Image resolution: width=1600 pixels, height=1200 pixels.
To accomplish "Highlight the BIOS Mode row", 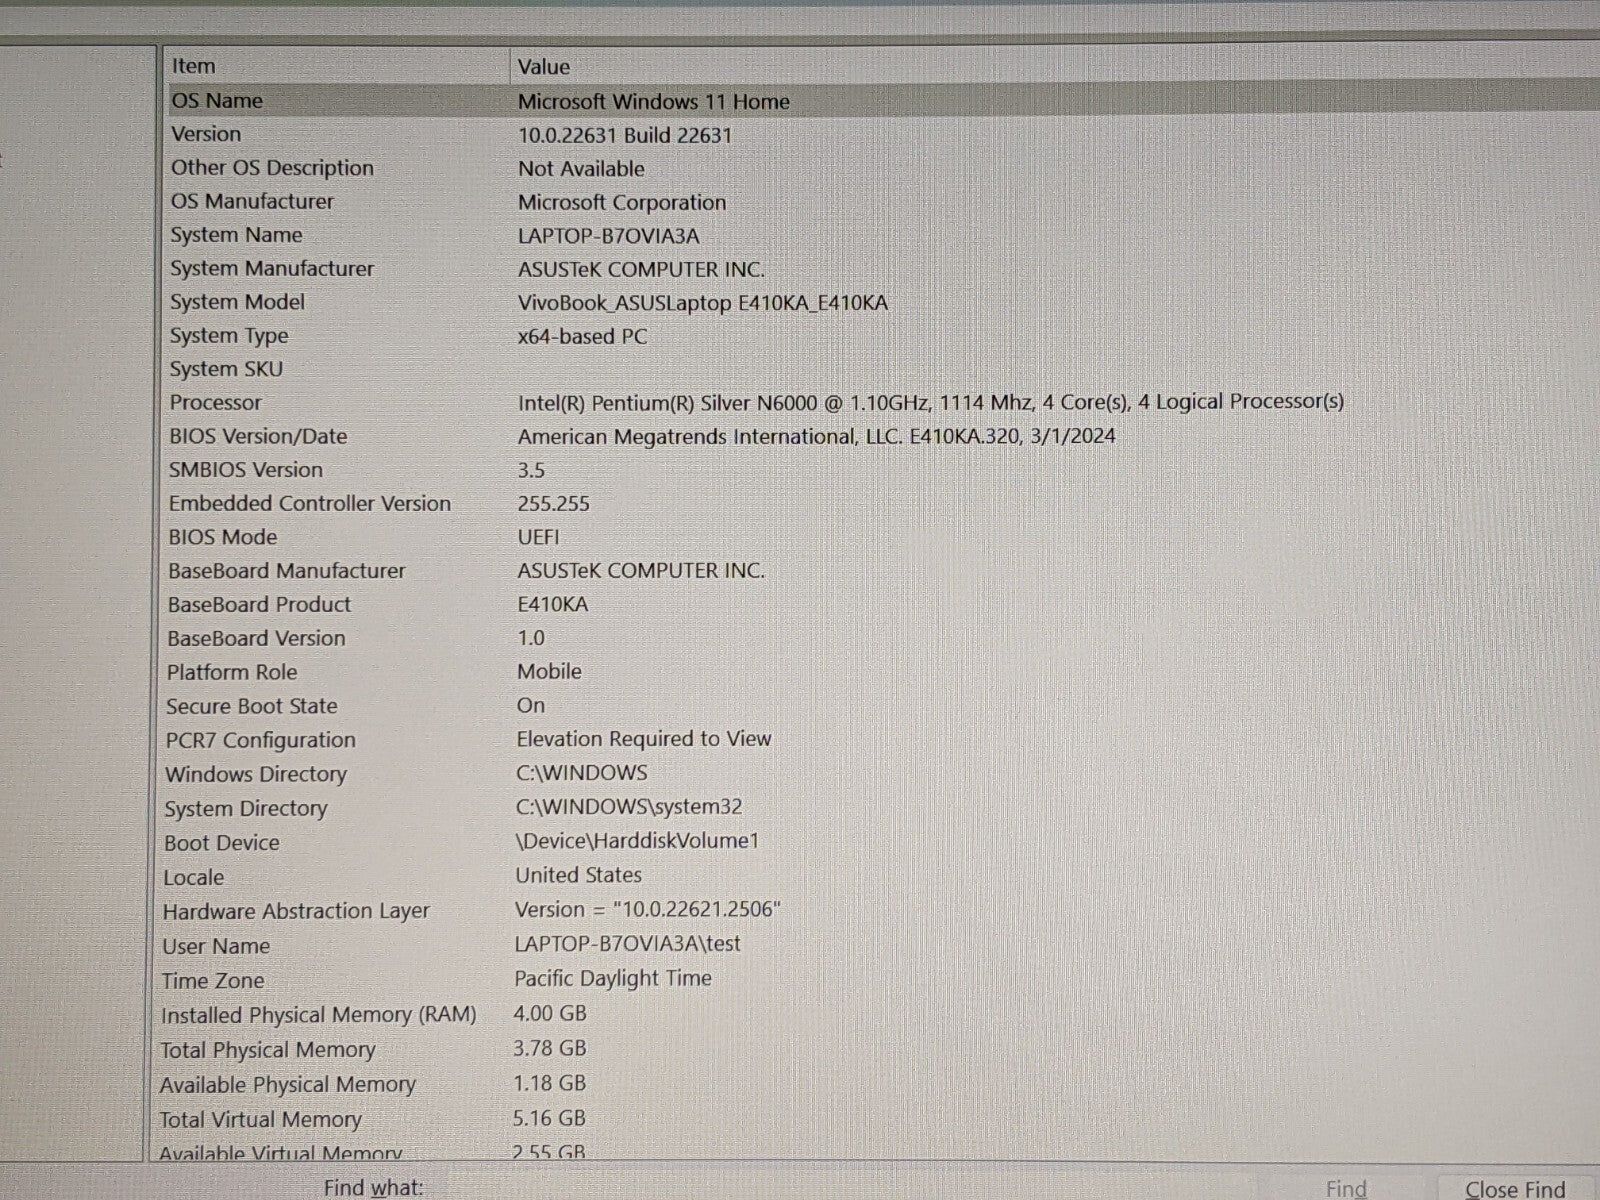I will coord(222,537).
